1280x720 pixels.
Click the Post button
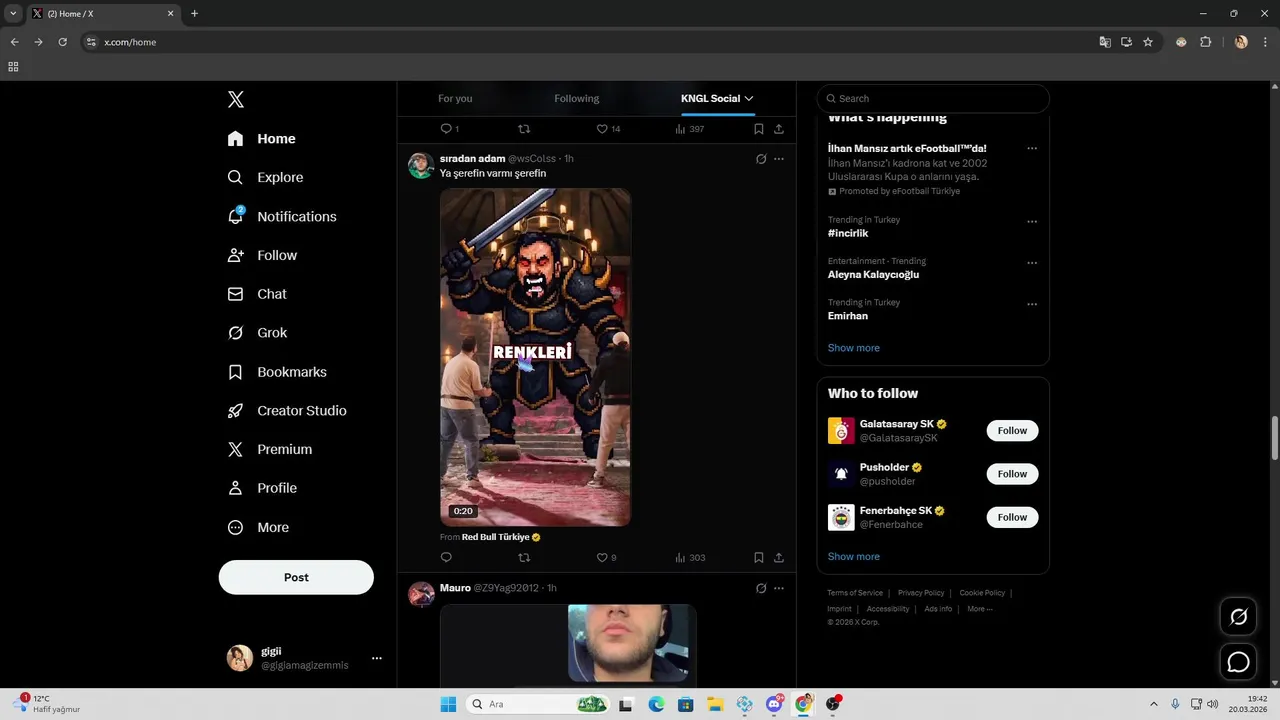(x=296, y=578)
